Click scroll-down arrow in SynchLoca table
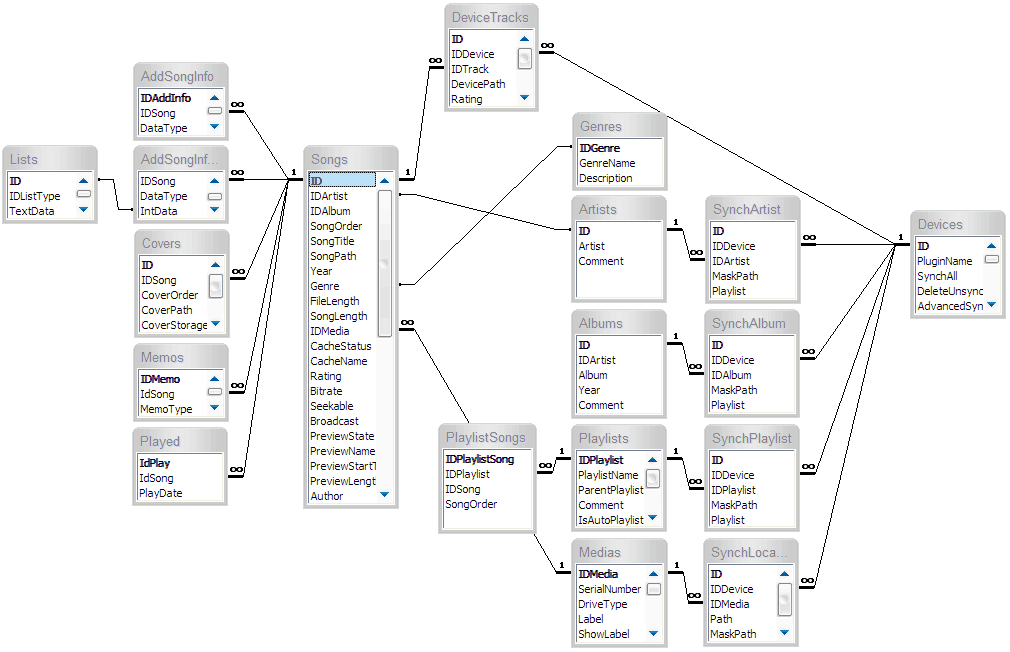Screen dimensions: 1010x652 click(x=784, y=633)
